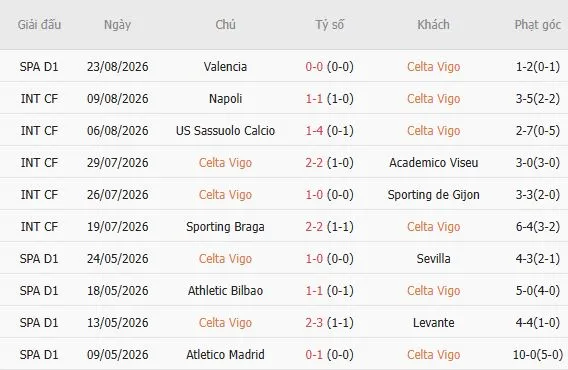
Task: Click the 0-0 score of Valencia match
Action: (314, 67)
